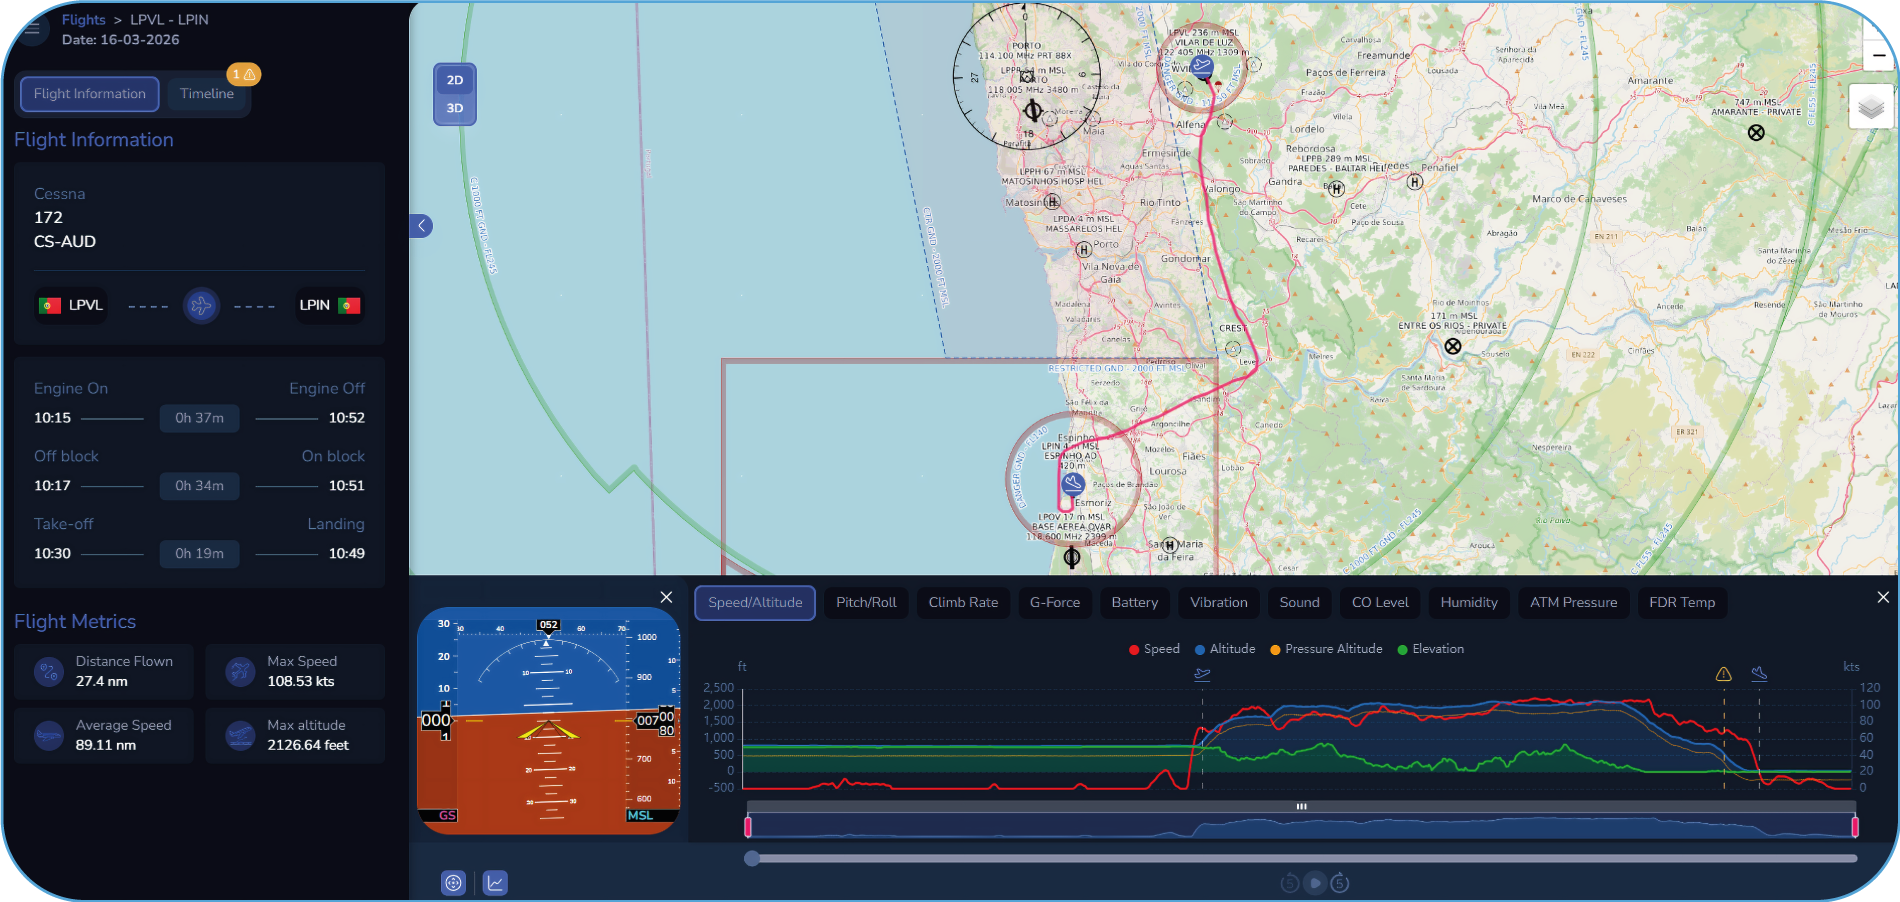The width and height of the screenshot is (1900, 902).
Task: Go back to Flights via breadcrumb link
Action: [x=83, y=20]
